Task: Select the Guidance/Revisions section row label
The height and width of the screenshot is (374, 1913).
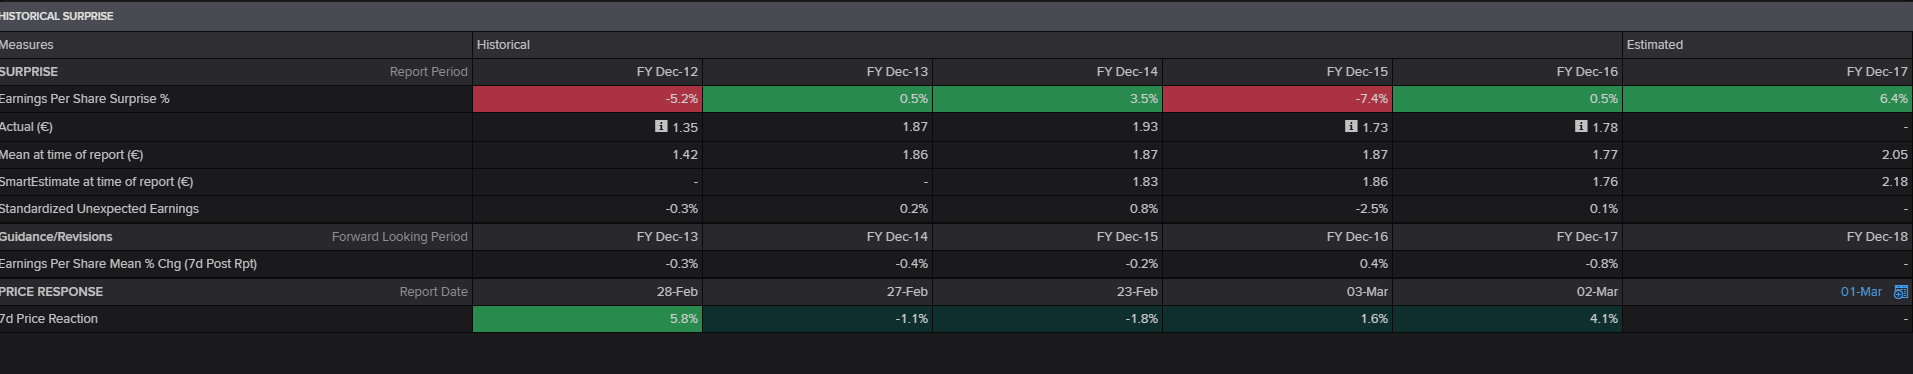Action: (x=56, y=237)
